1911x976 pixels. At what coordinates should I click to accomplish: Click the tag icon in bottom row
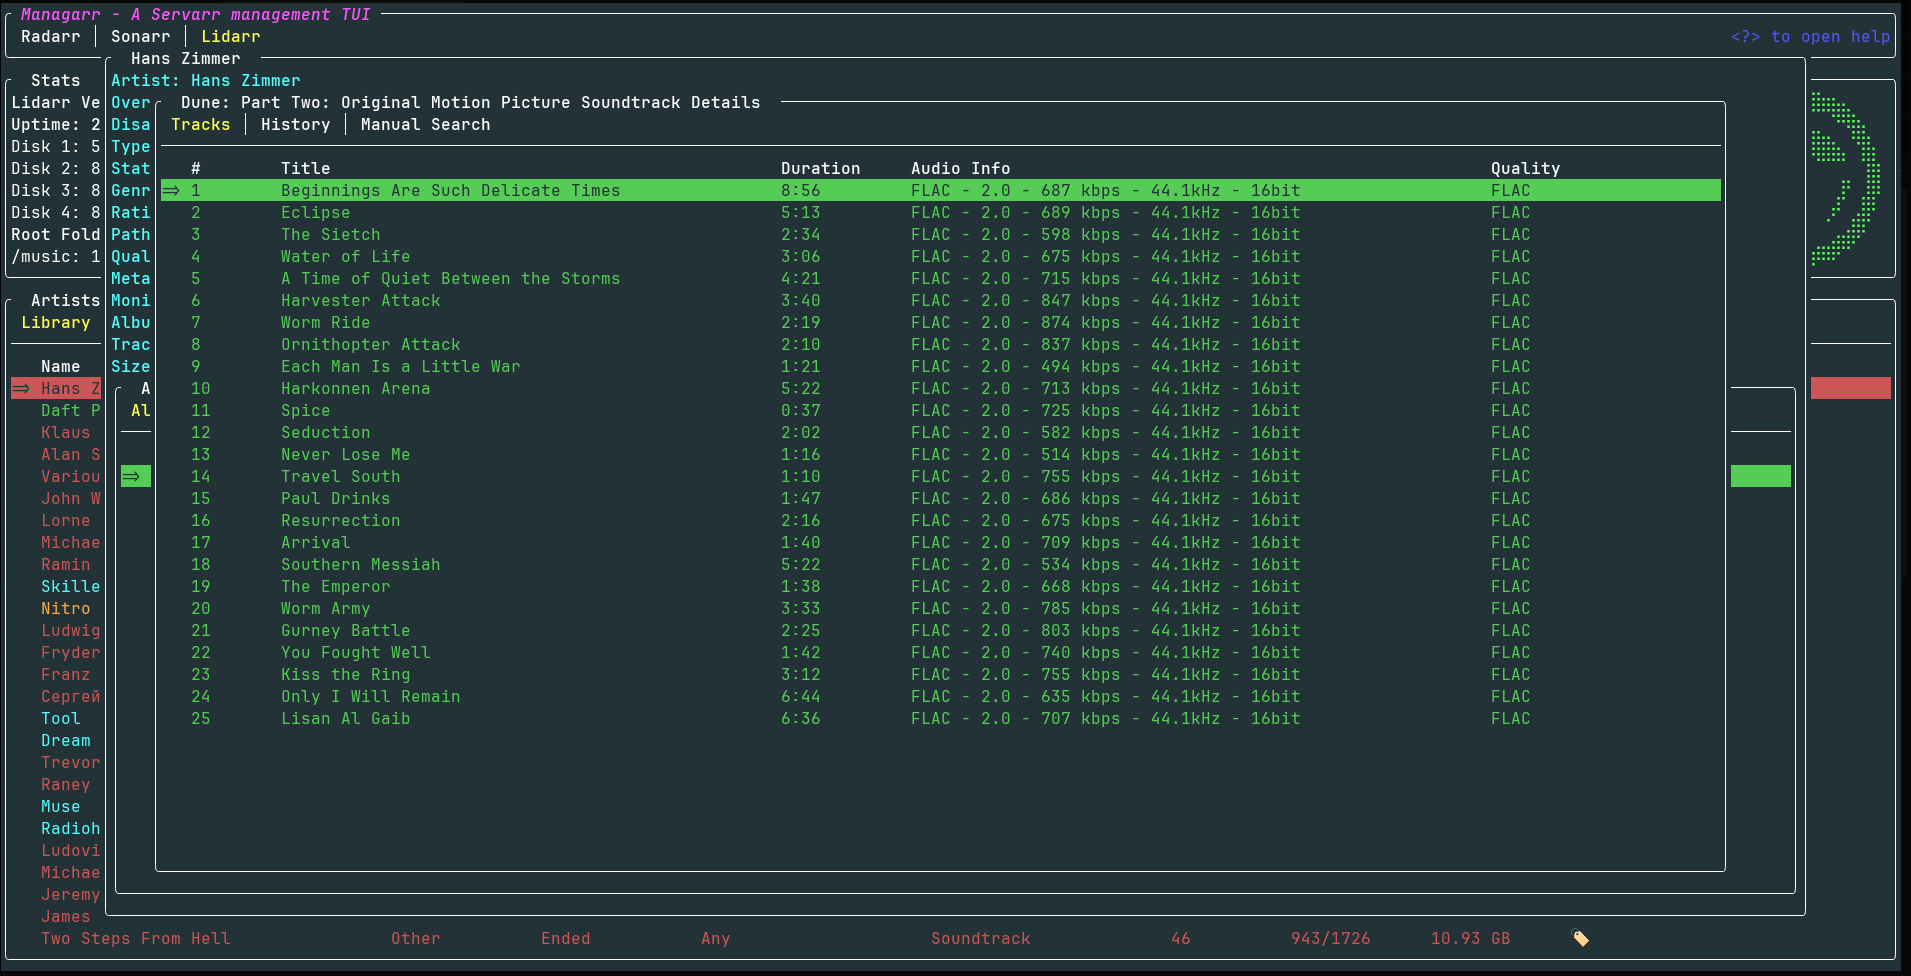[1580, 938]
